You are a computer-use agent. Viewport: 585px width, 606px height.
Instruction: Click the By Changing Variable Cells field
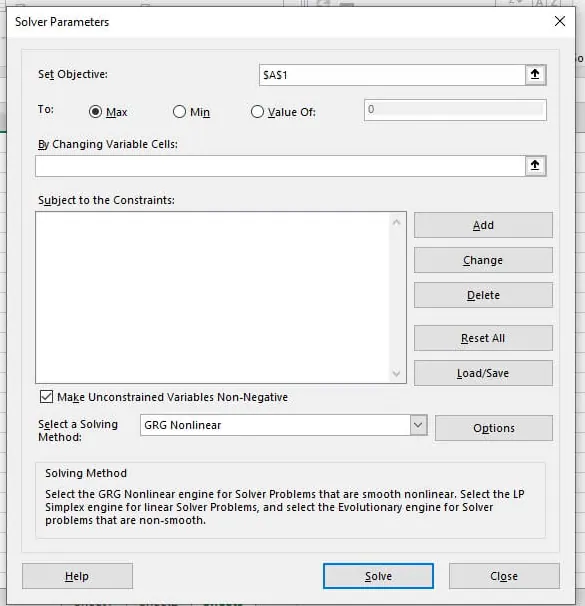pos(280,166)
